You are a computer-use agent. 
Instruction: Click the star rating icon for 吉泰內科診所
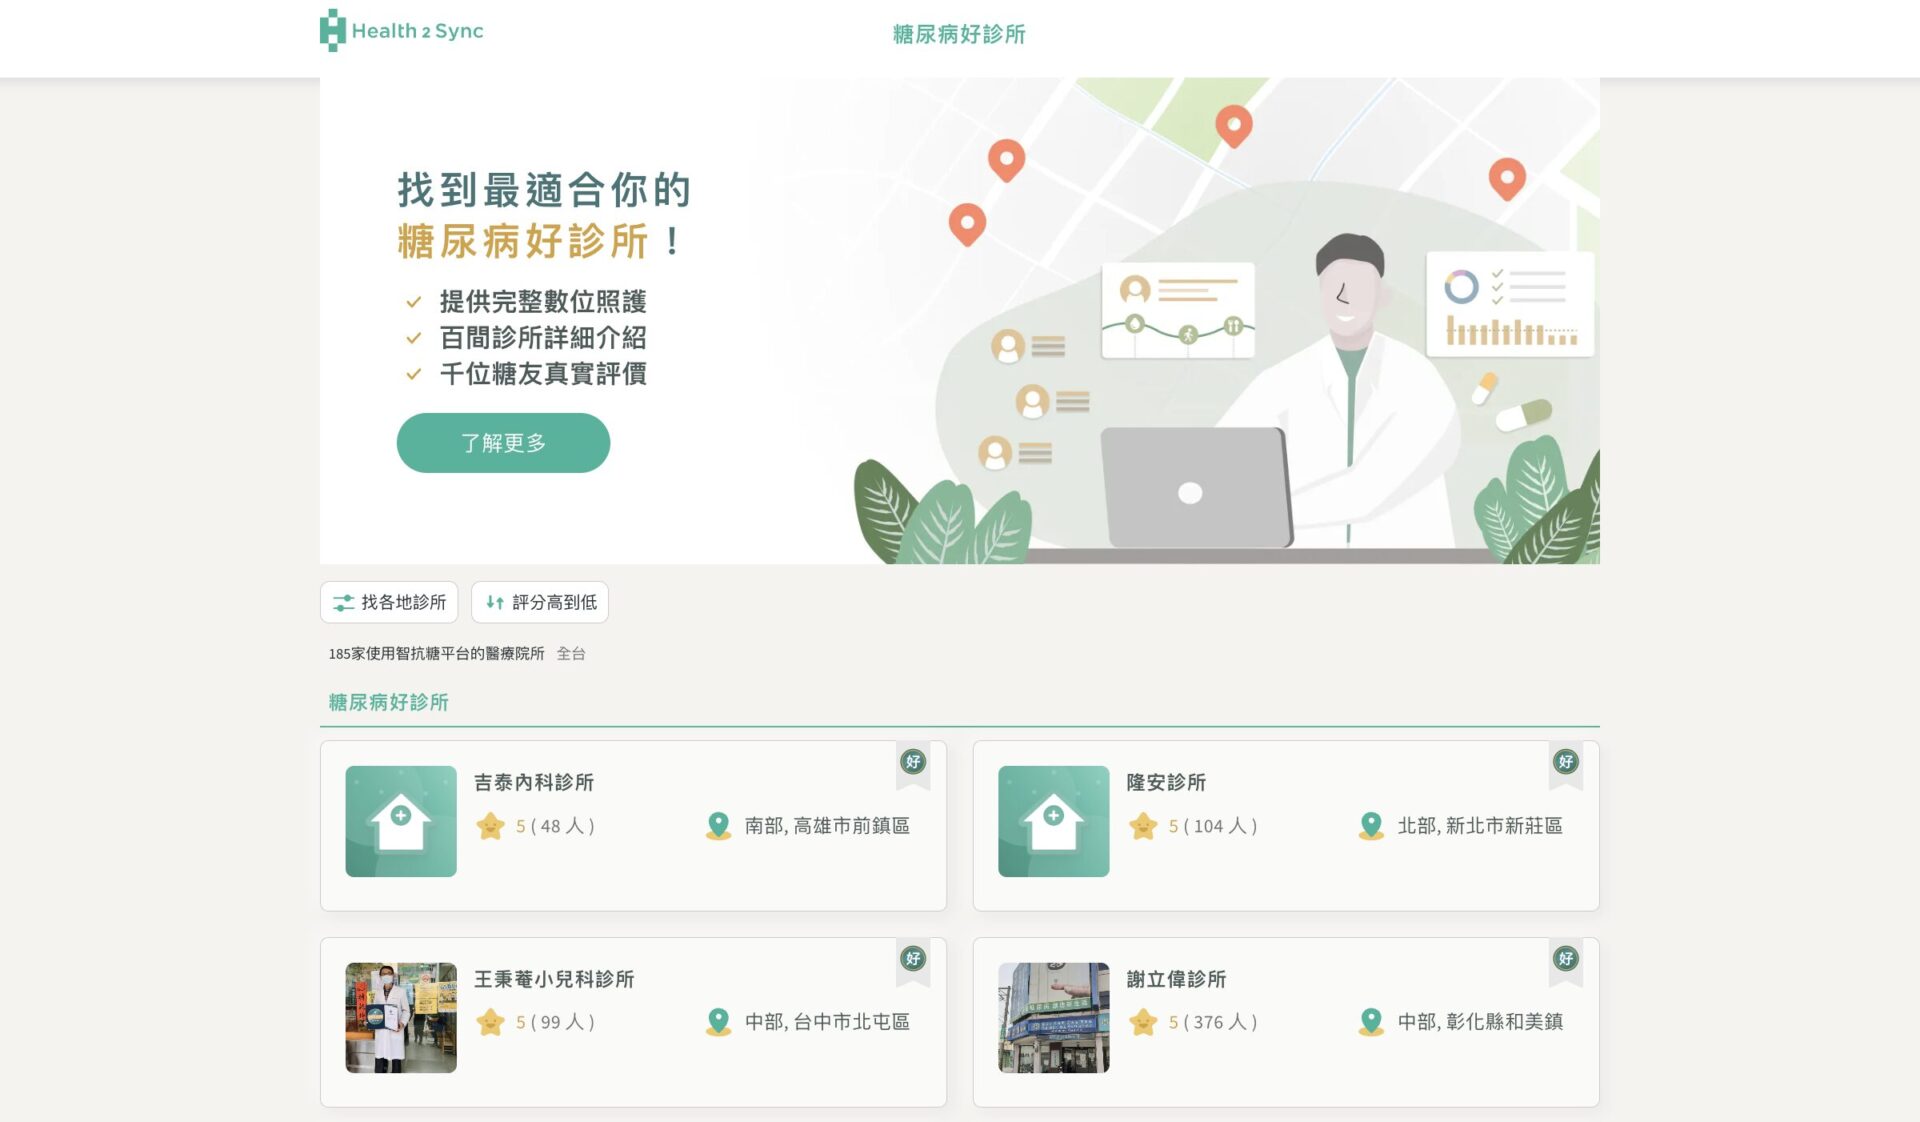pos(491,826)
